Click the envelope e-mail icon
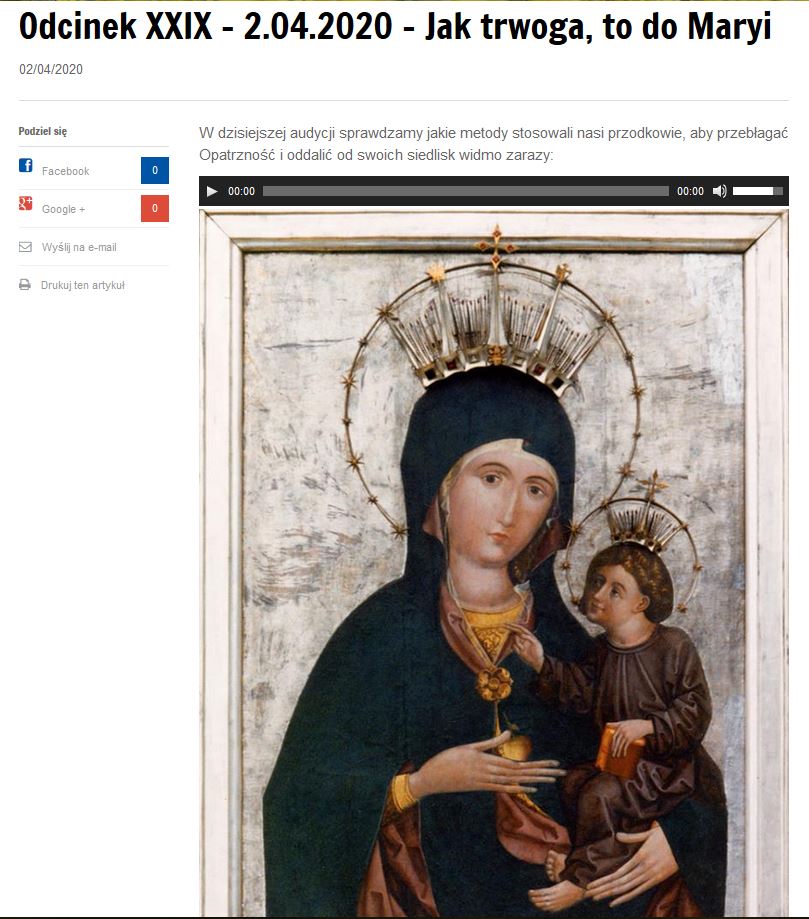The height and width of the screenshot is (919, 809). (25, 247)
